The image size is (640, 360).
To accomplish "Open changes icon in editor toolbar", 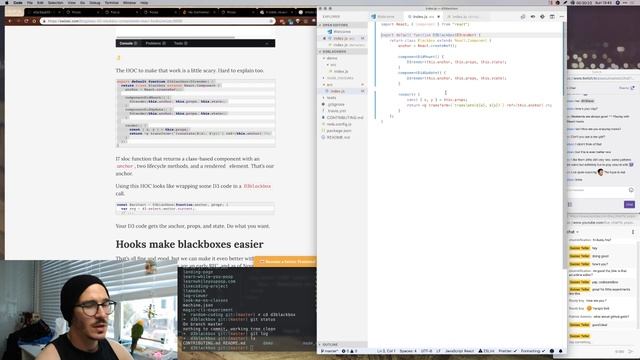I will pos(523,17).
